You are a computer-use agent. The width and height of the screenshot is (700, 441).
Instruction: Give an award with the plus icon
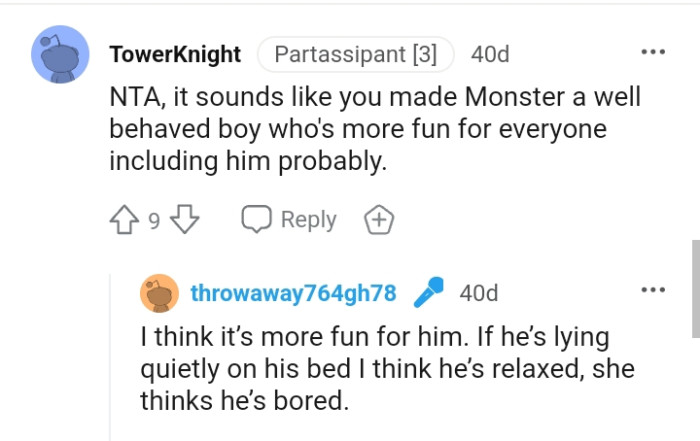(379, 220)
